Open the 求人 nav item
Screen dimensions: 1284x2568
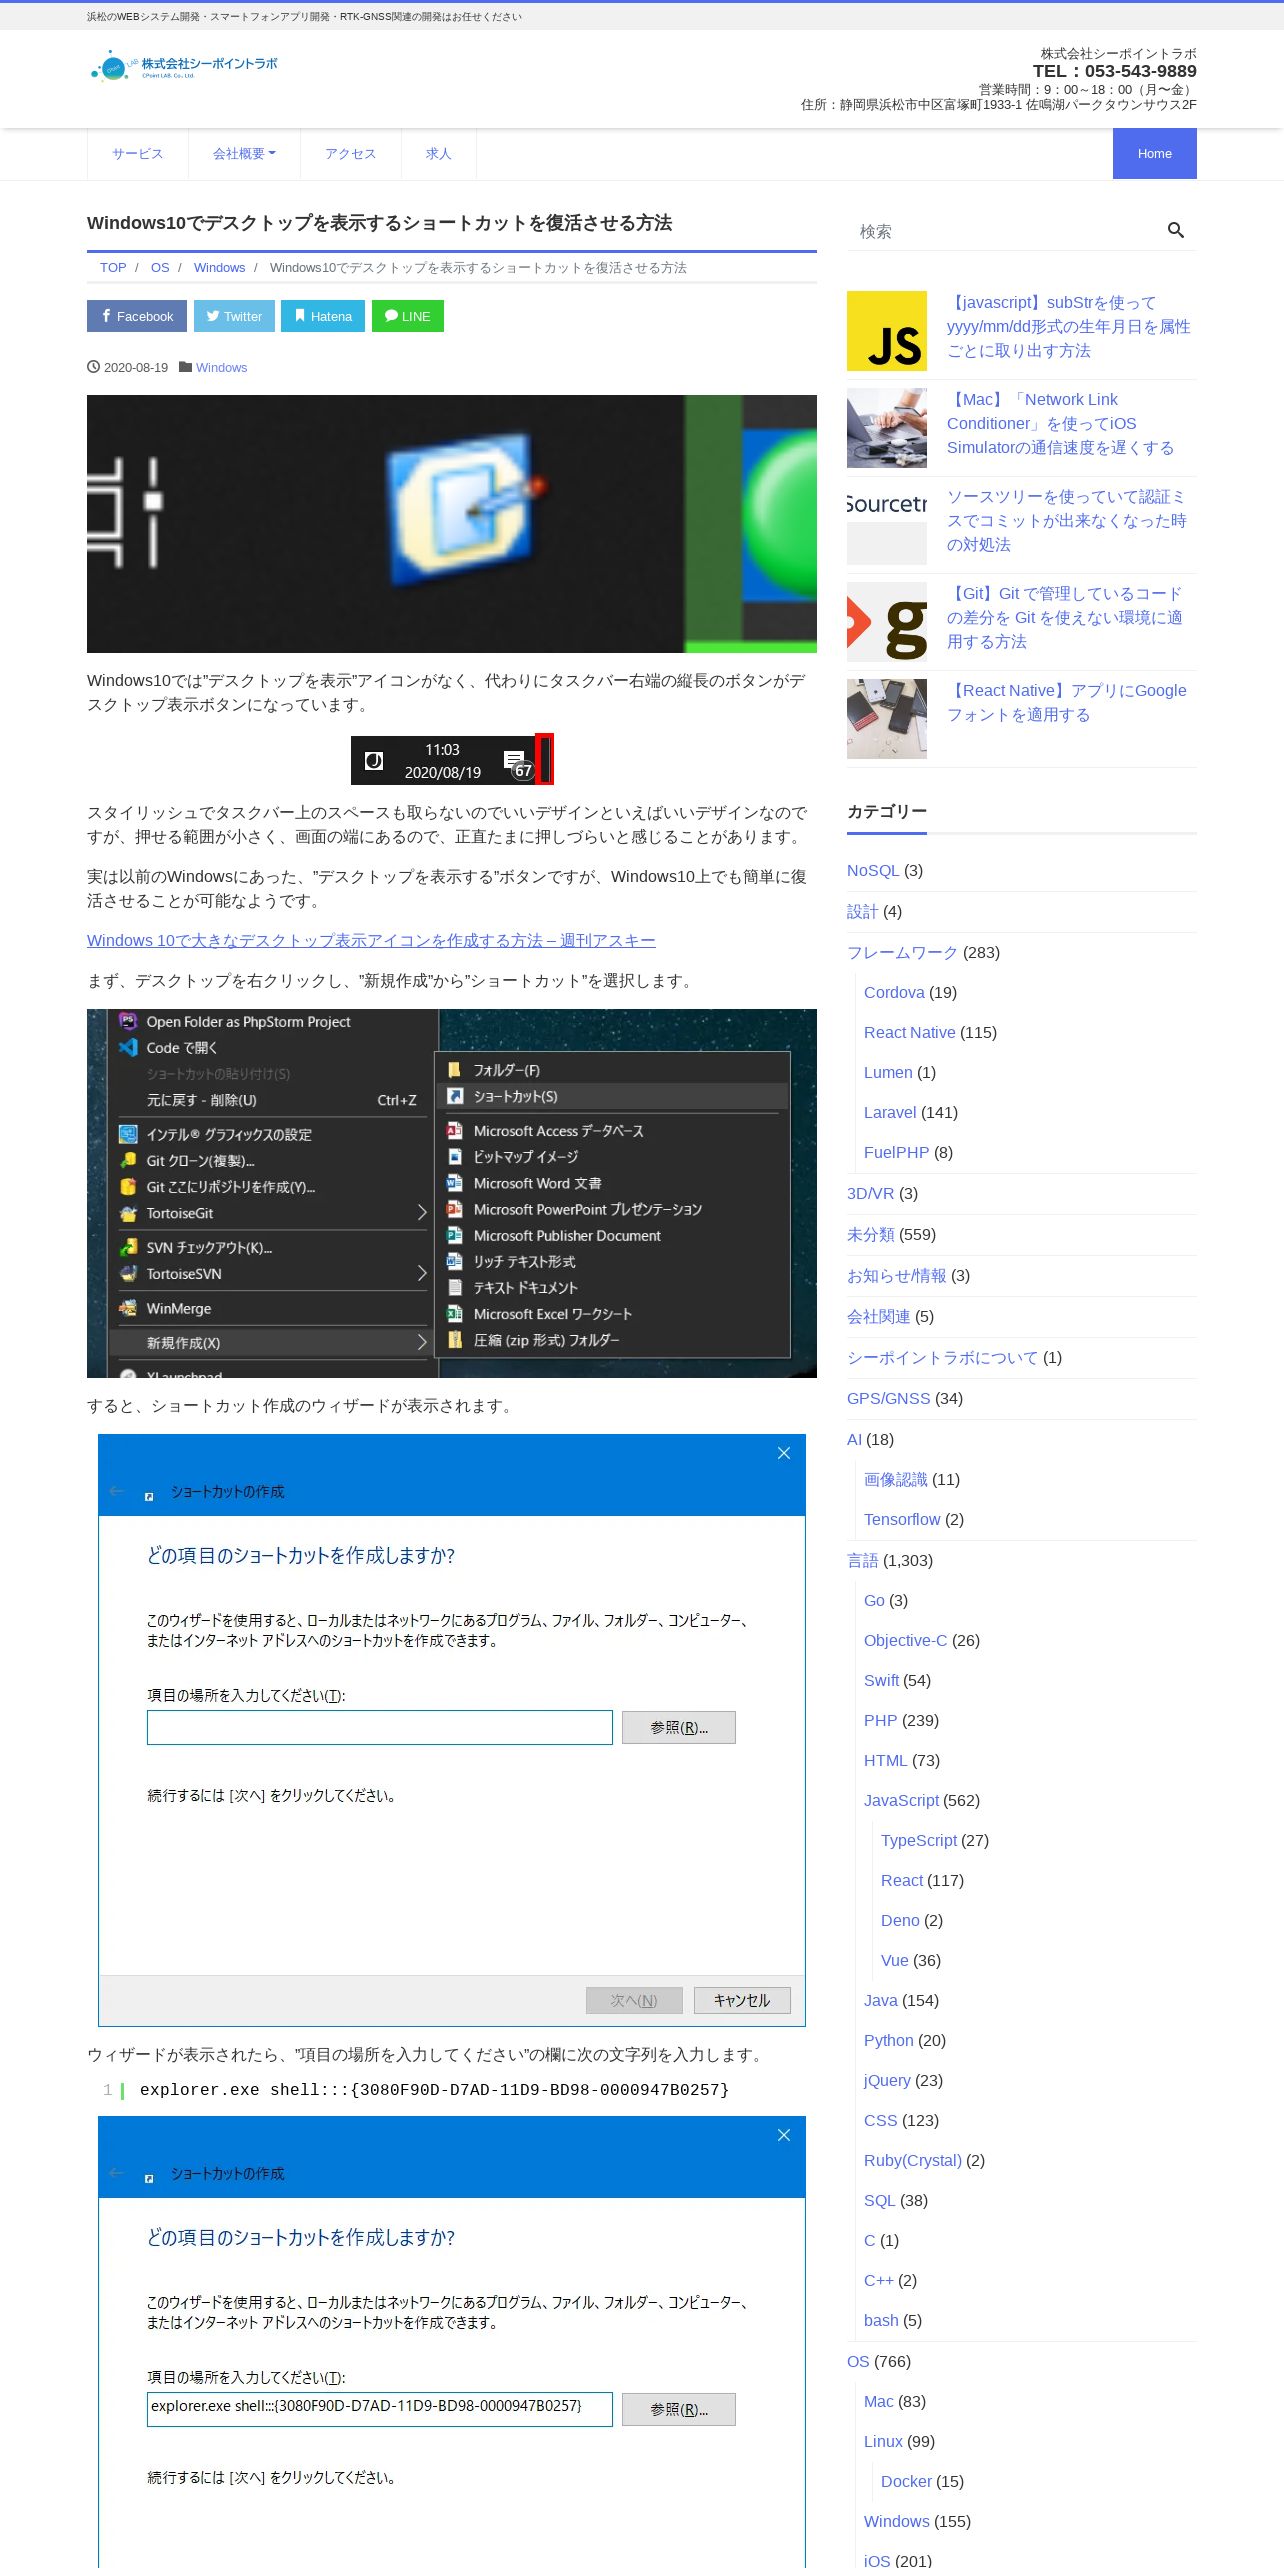pos(439,153)
